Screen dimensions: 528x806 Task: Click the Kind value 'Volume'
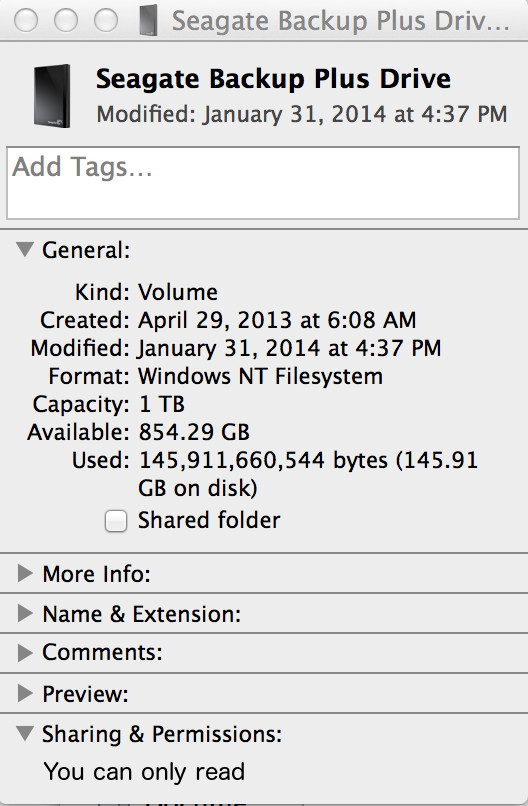pyautogui.click(x=178, y=292)
